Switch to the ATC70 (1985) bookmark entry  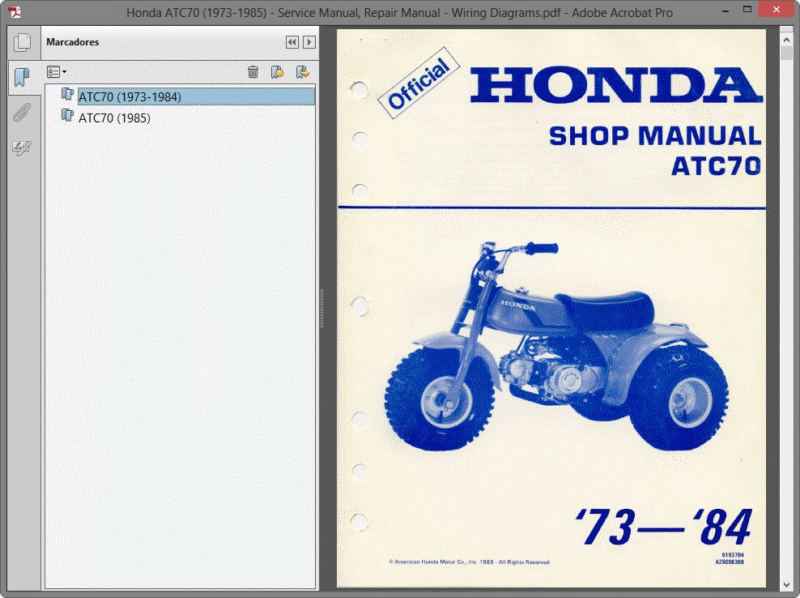pos(114,117)
